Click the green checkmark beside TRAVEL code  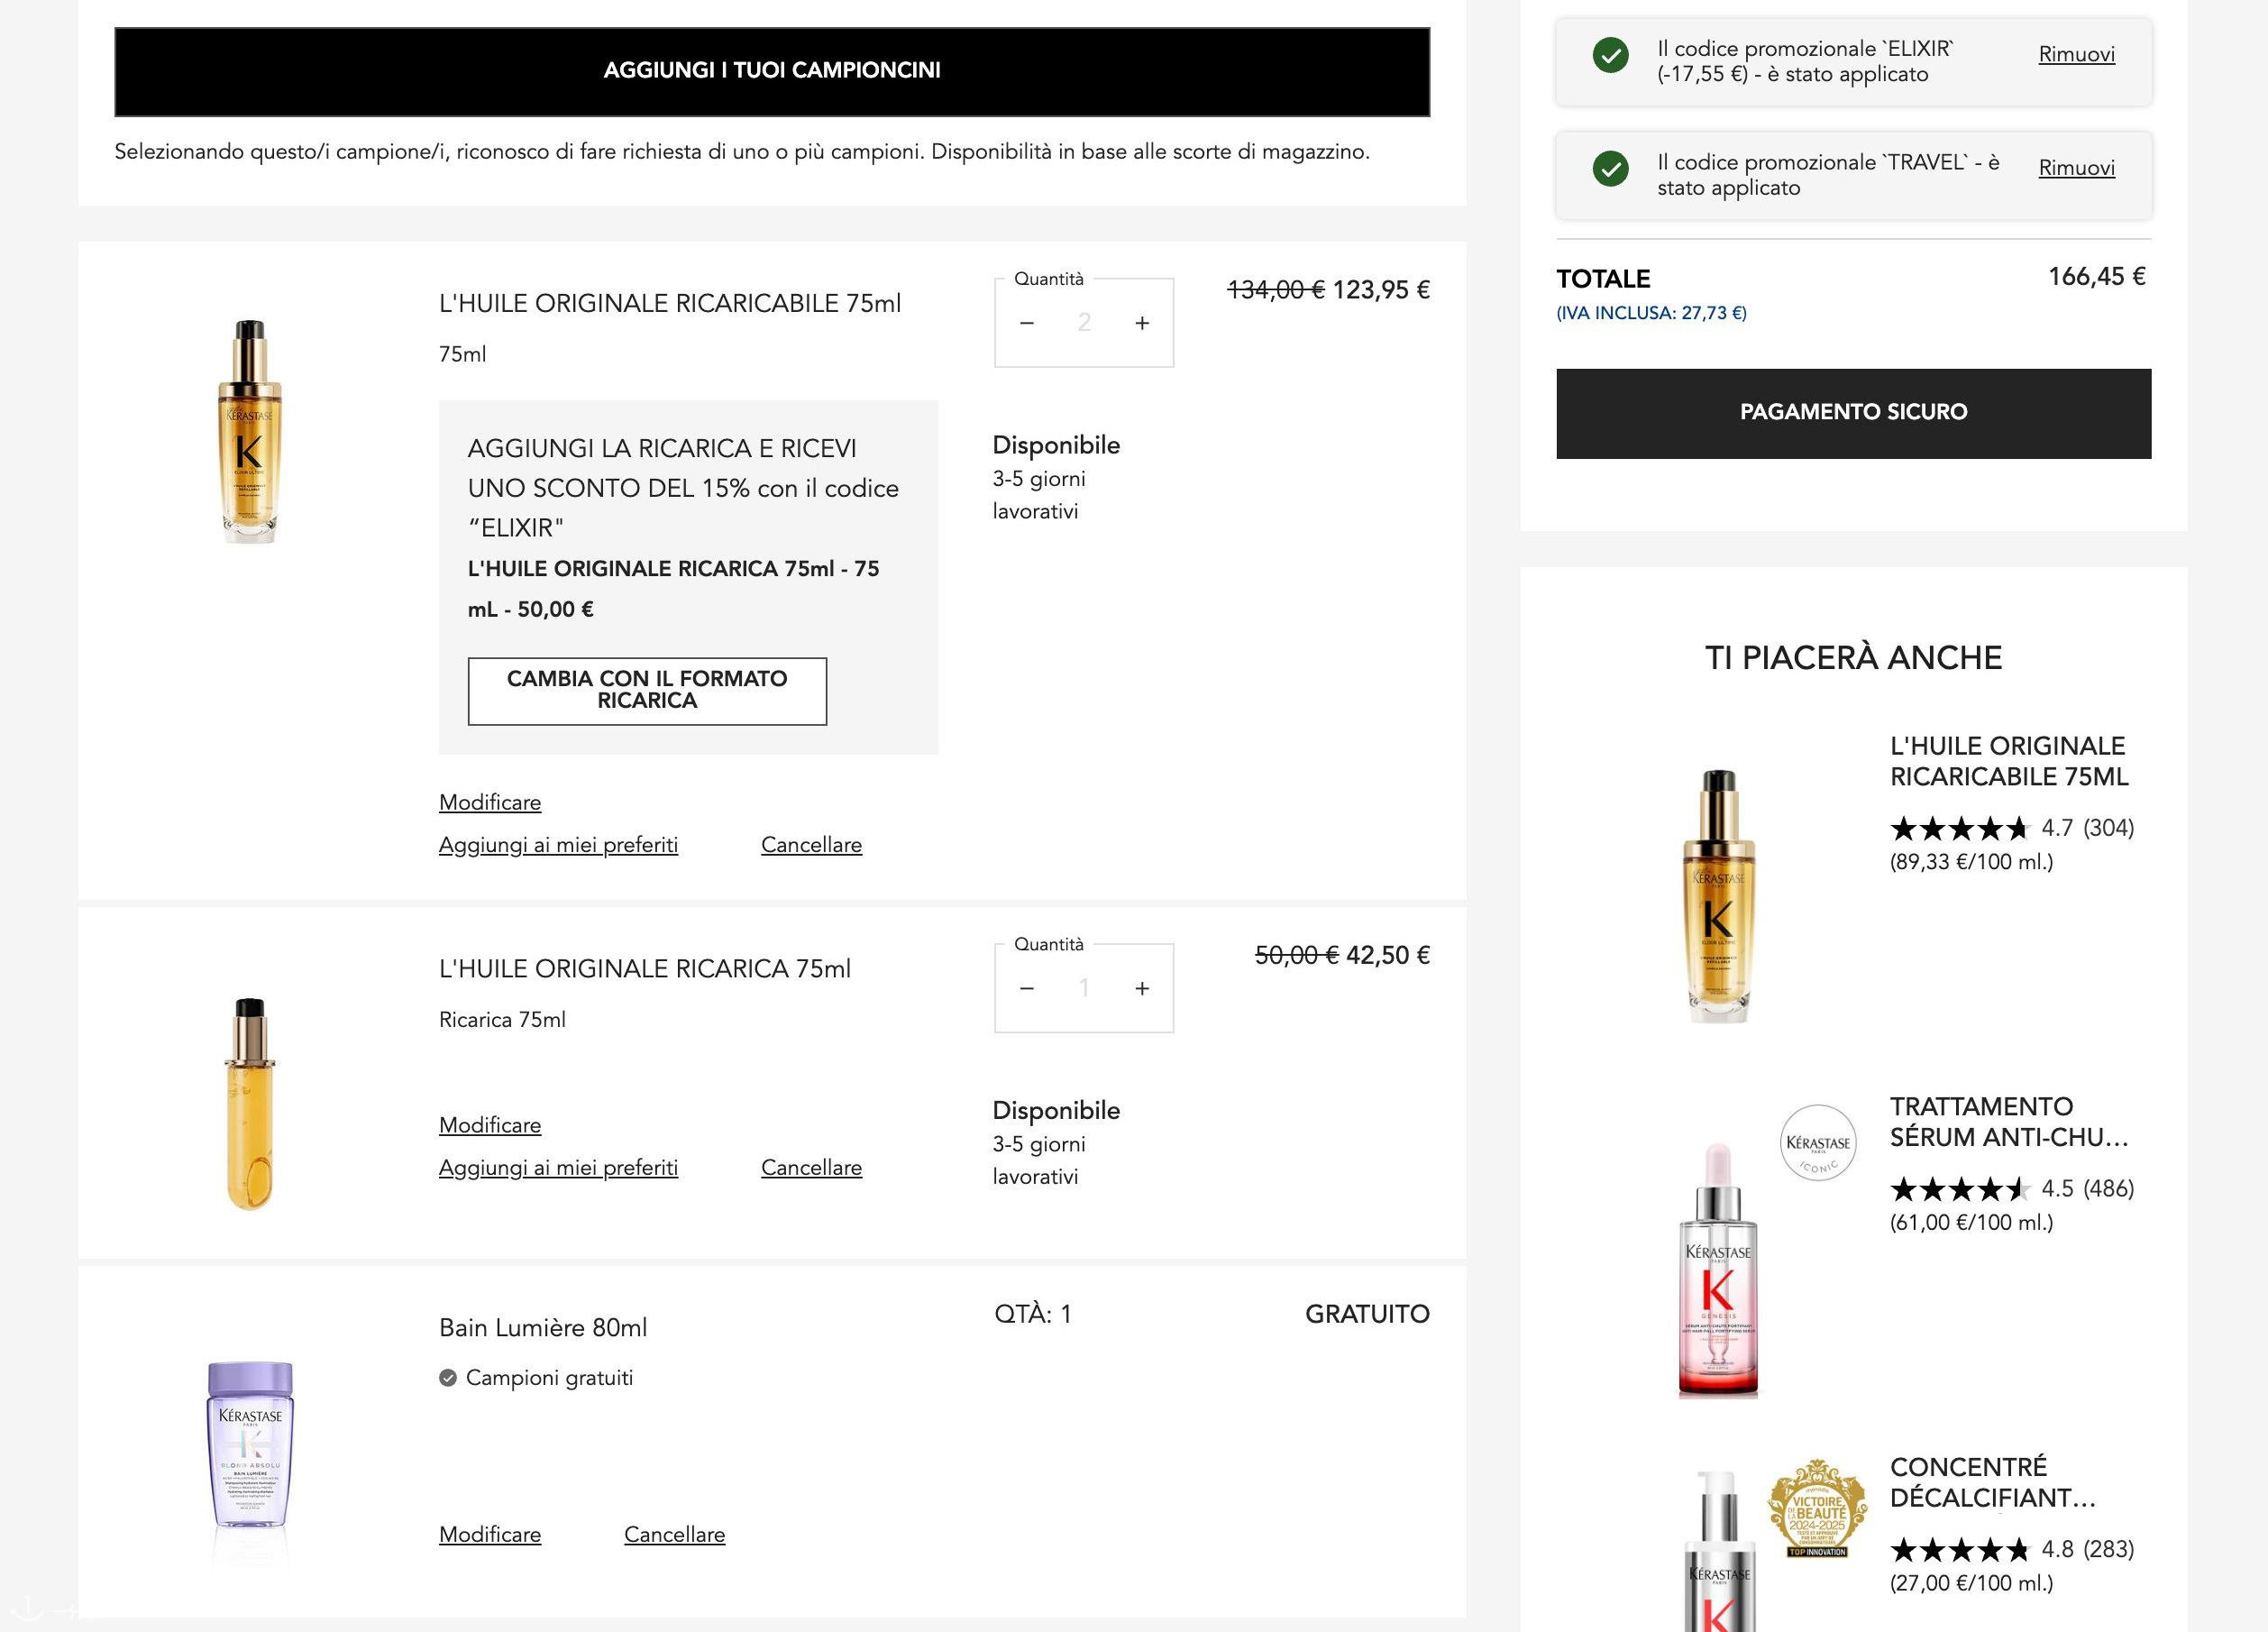point(1610,168)
